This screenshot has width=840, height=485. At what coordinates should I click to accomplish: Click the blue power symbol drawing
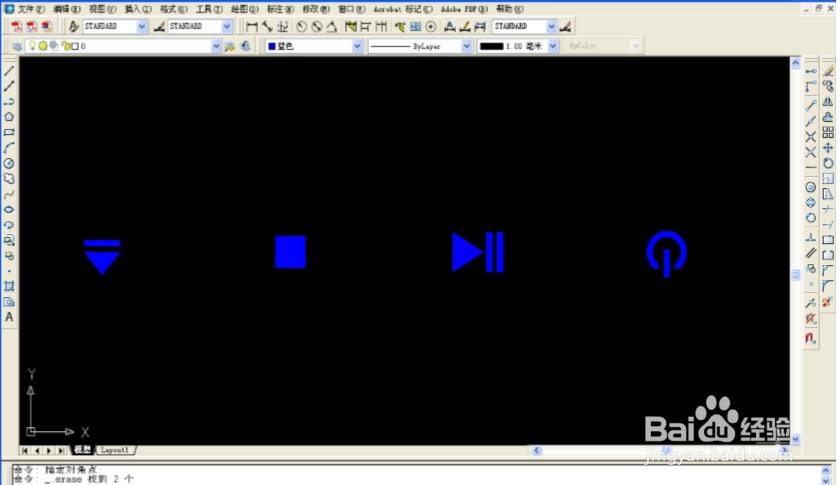coord(667,254)
